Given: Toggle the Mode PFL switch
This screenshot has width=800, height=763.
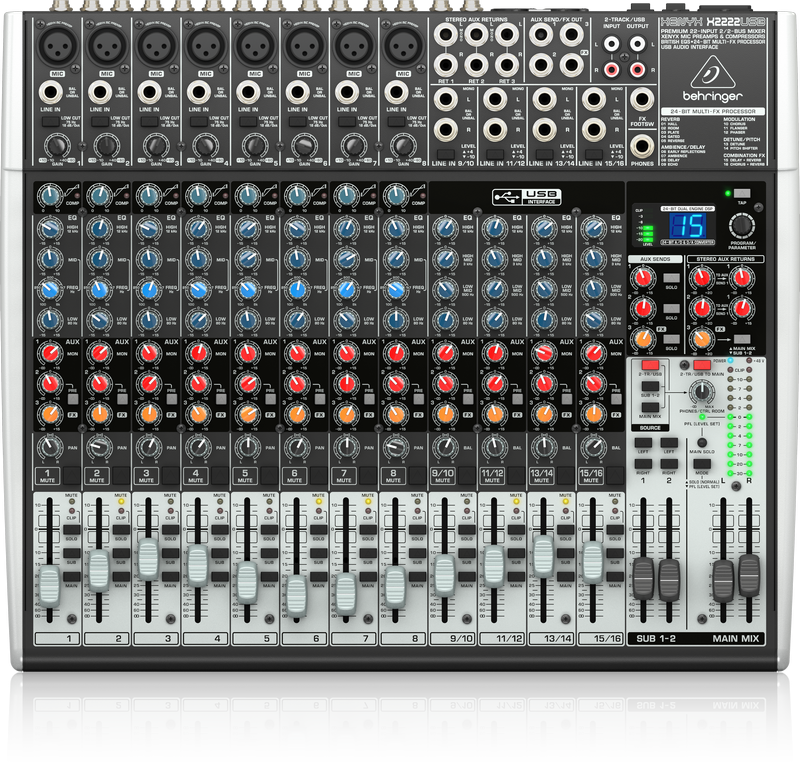Looking at the screenshot, I should (701, 465).
